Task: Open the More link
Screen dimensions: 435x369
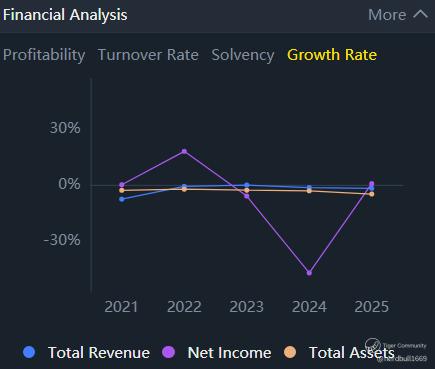Action: click(x=387, y=15)
